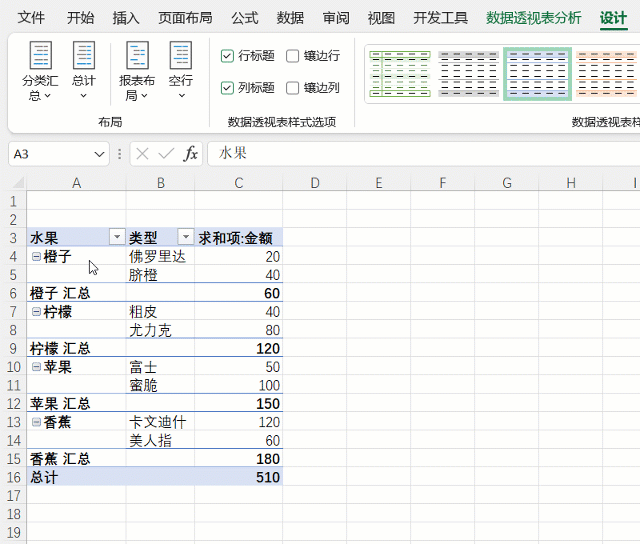Click the confirm checkmark in formula bar
This screenshot has width=640, height=544.
(166, 154)
